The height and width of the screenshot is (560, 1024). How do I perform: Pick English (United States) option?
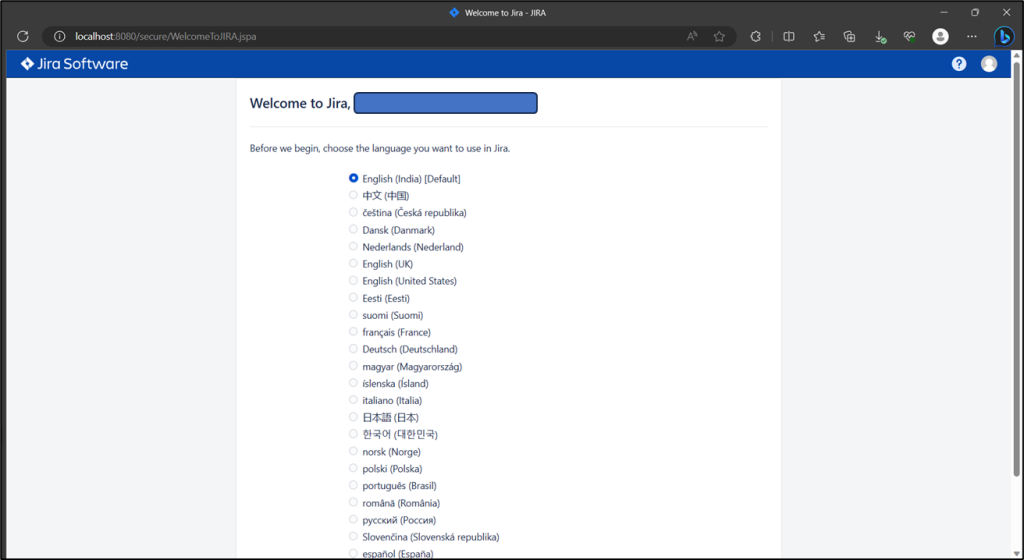pos(353,281)
